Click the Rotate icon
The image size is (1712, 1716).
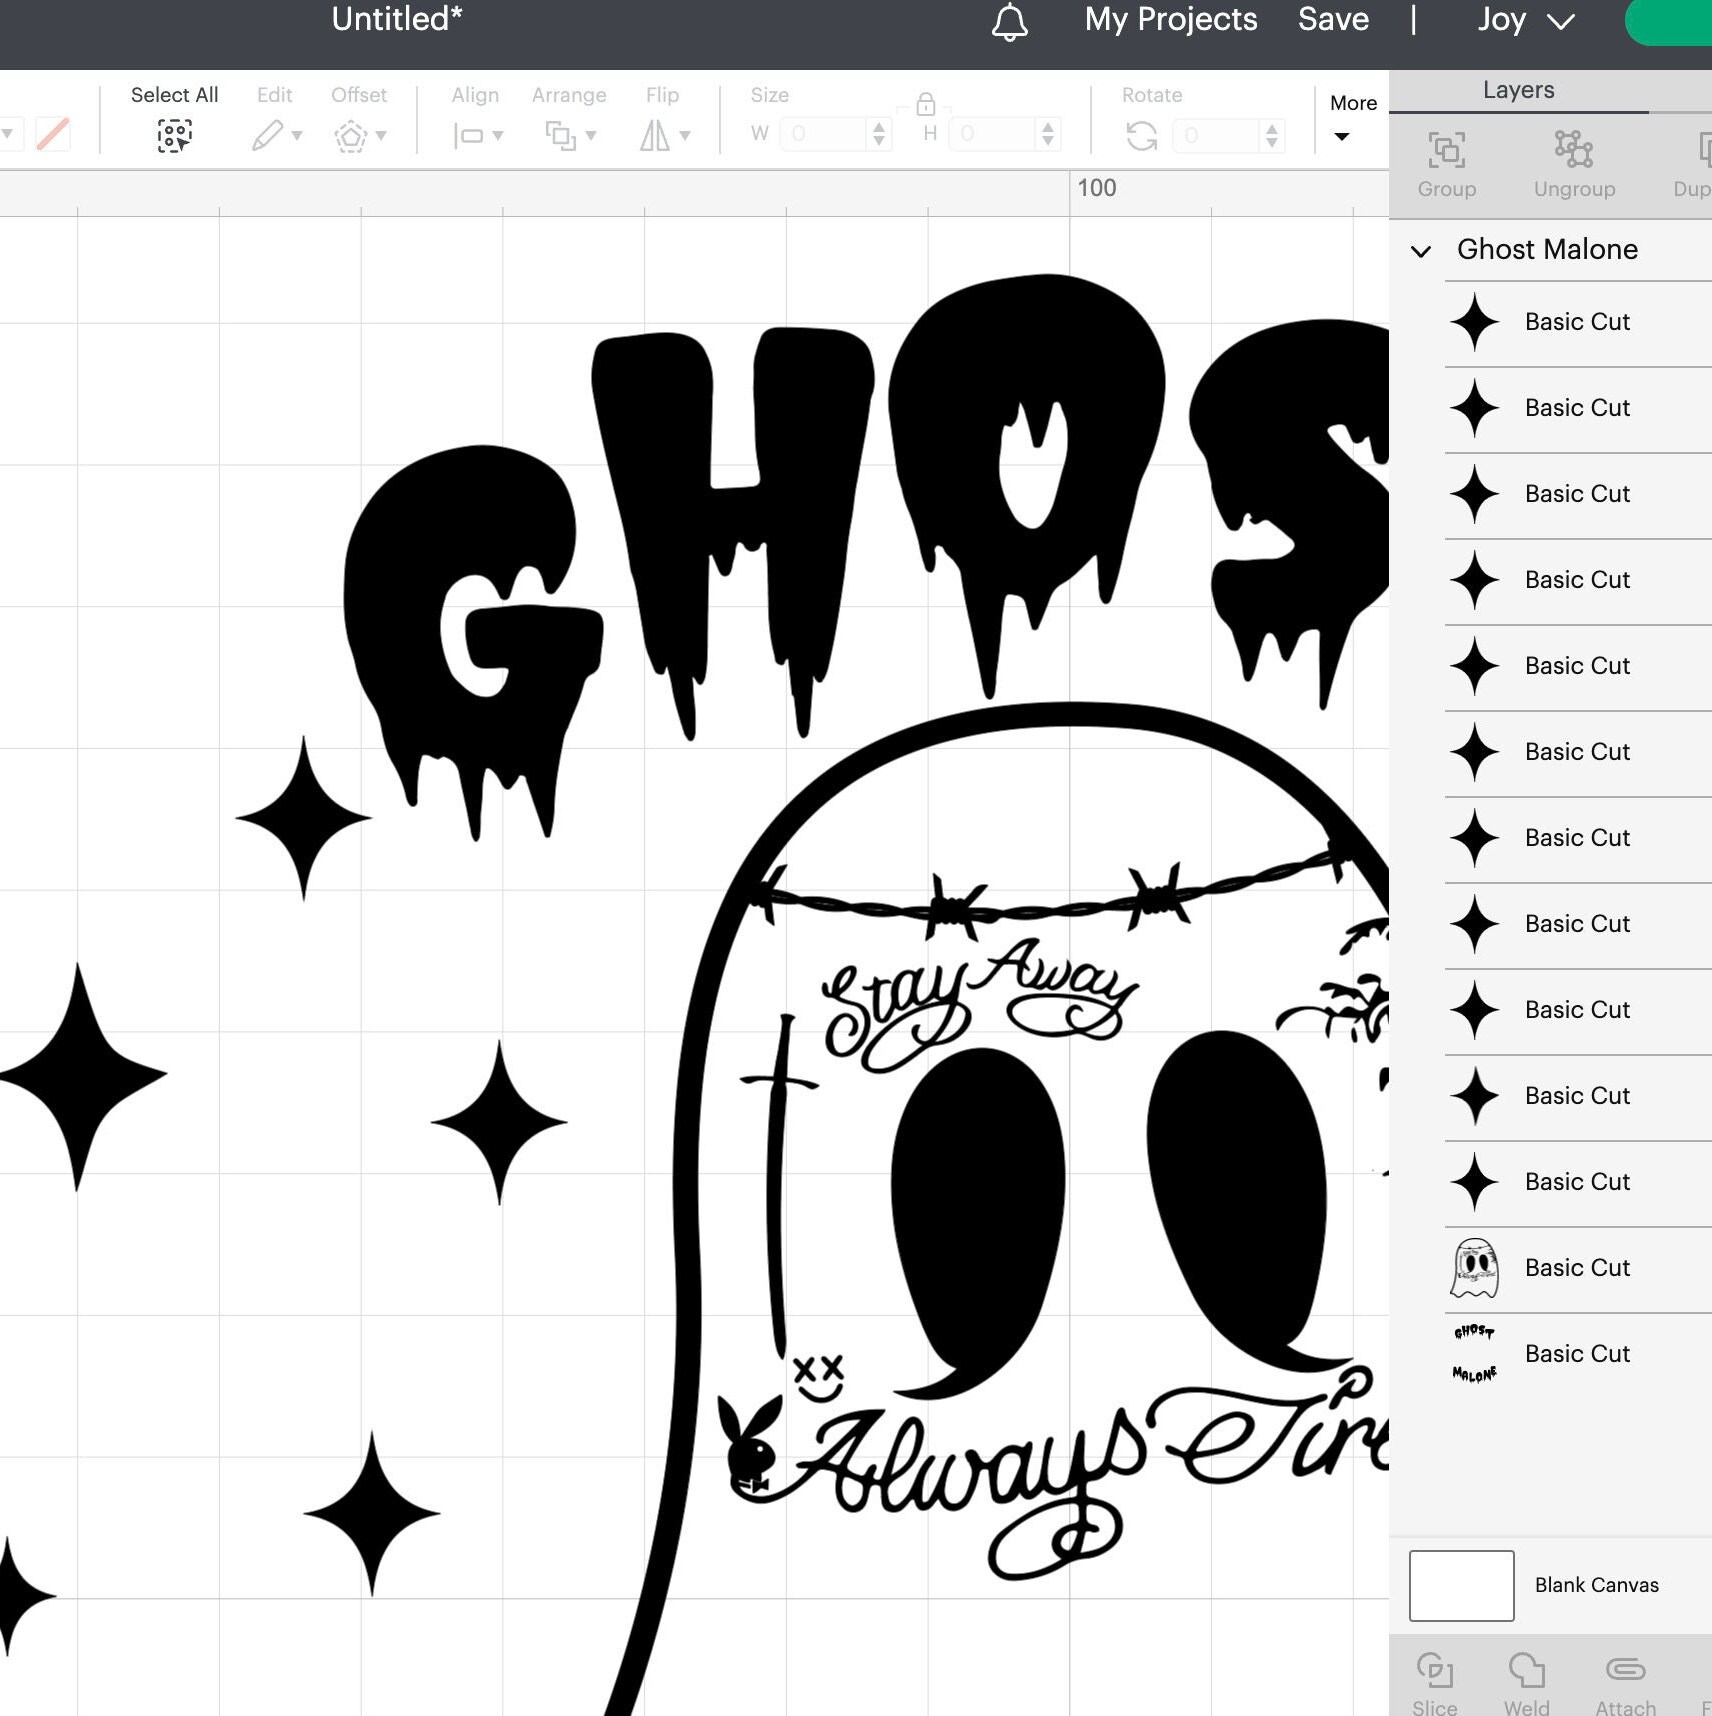1141,135
